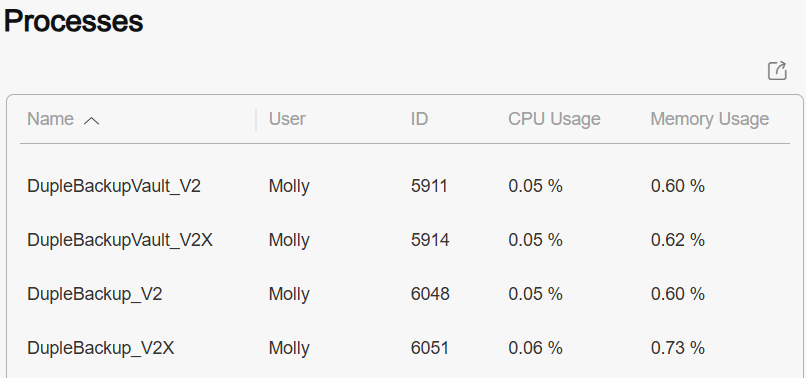The height and width of the screenshot is (378, 806).
Task: Click the 0.06 % CPU usage value
Action: (535, 348)
